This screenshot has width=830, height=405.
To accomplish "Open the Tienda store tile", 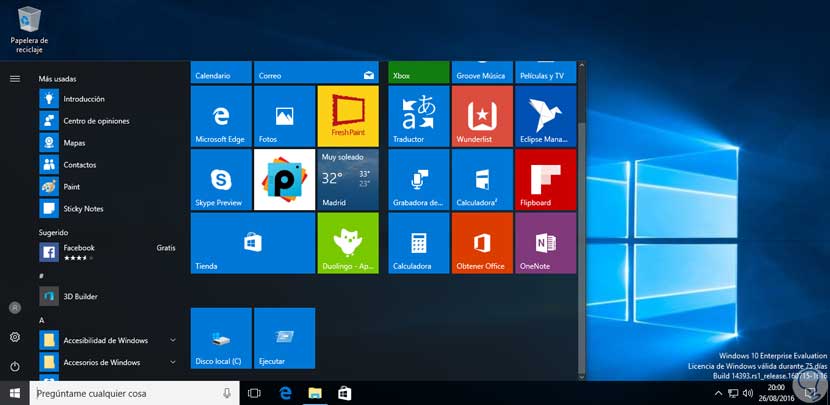I will [x=252, y=243].
